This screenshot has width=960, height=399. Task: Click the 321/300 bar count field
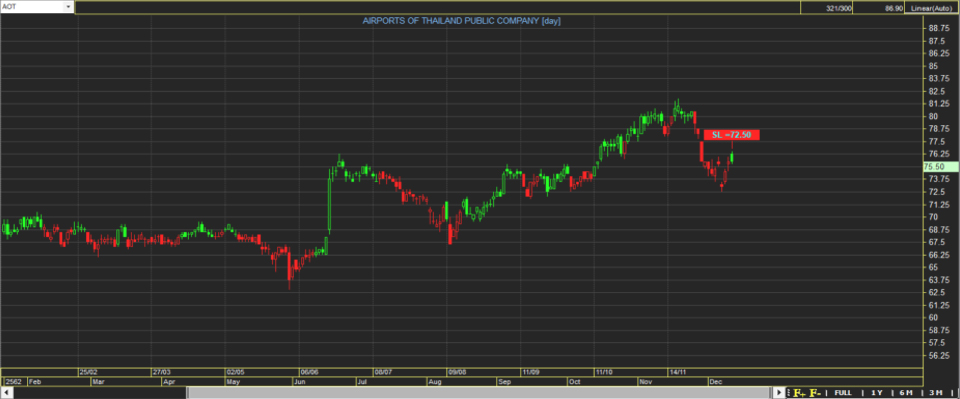click(826, 7)
